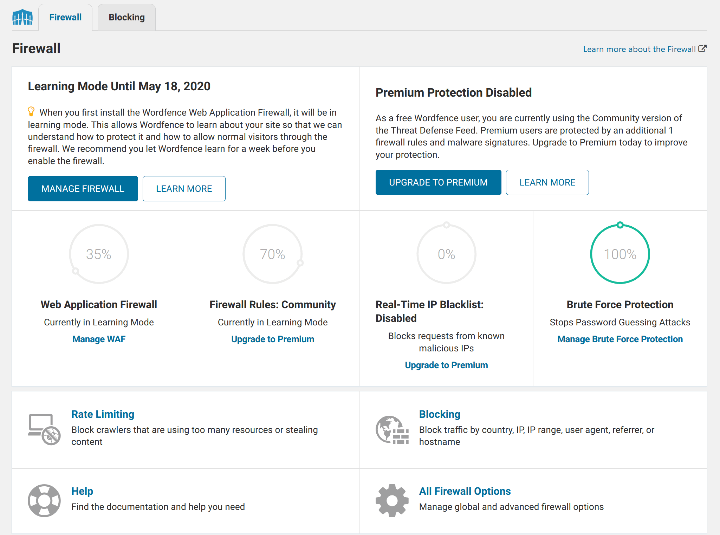Click the 100% Brute Force Protection circle
This screenshot has height=535, width=720.
coord(620,255)
